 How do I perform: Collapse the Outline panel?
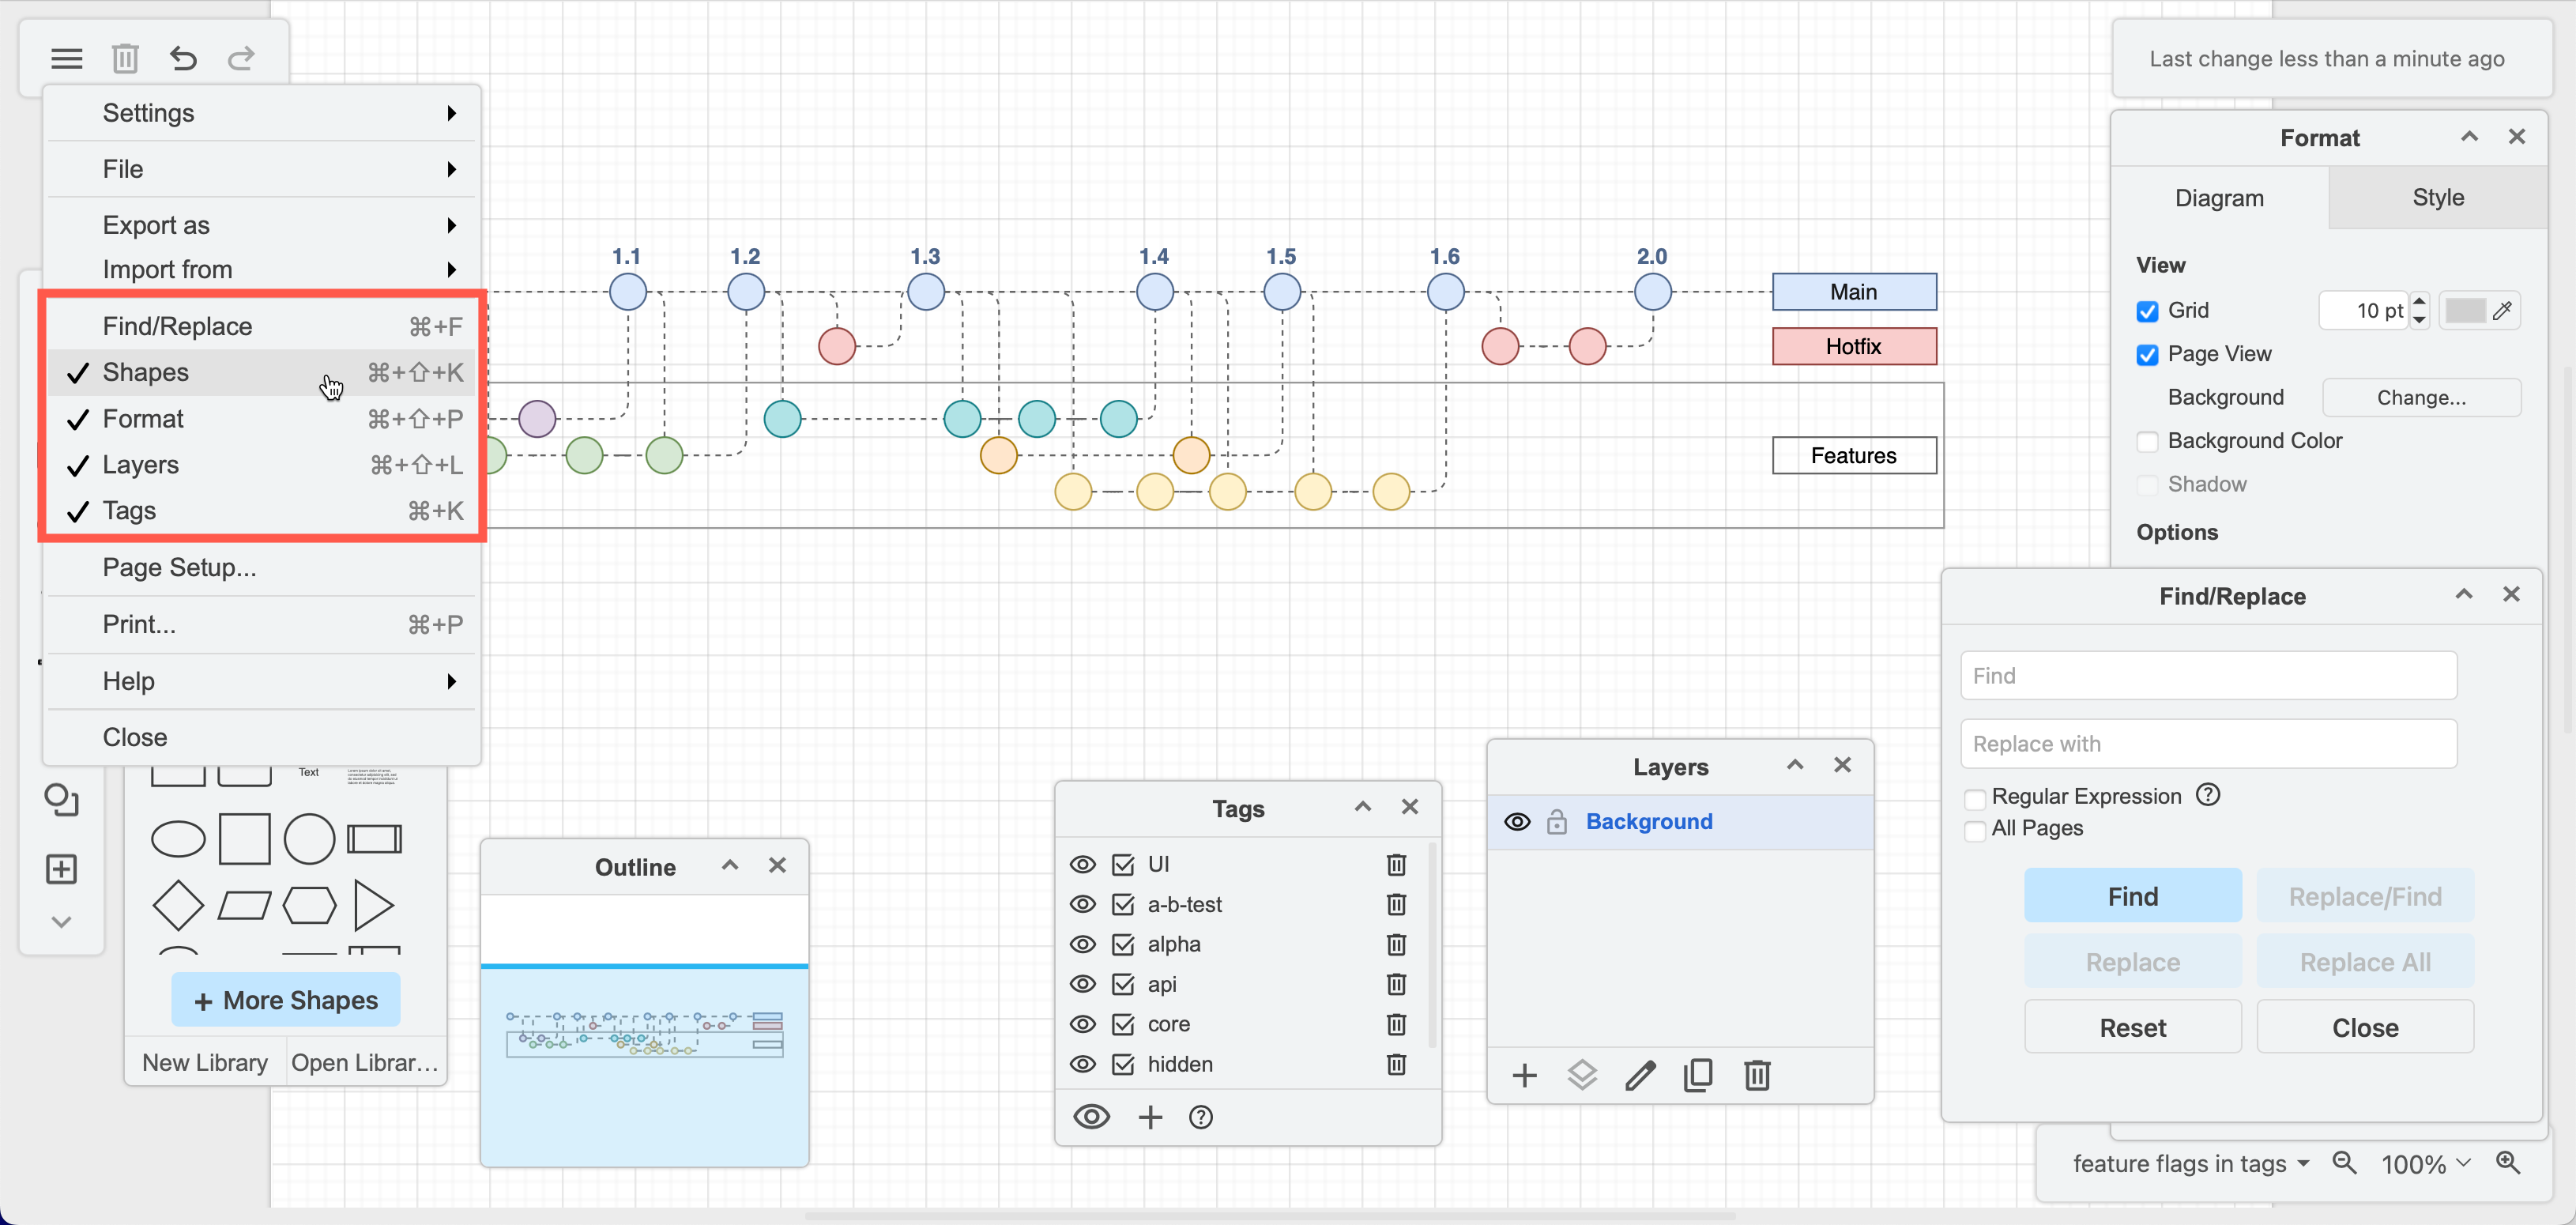point(729,866)
